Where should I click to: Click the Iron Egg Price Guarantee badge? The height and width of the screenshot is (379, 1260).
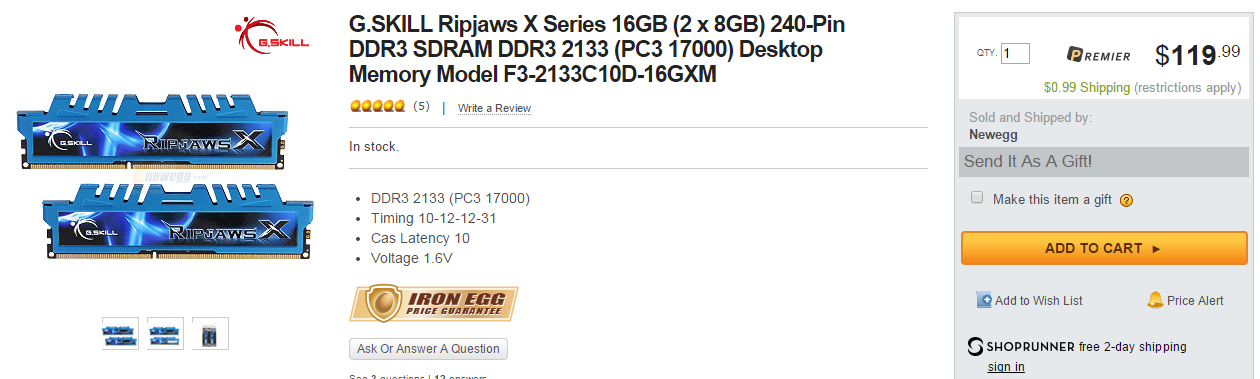click(434, 303)
